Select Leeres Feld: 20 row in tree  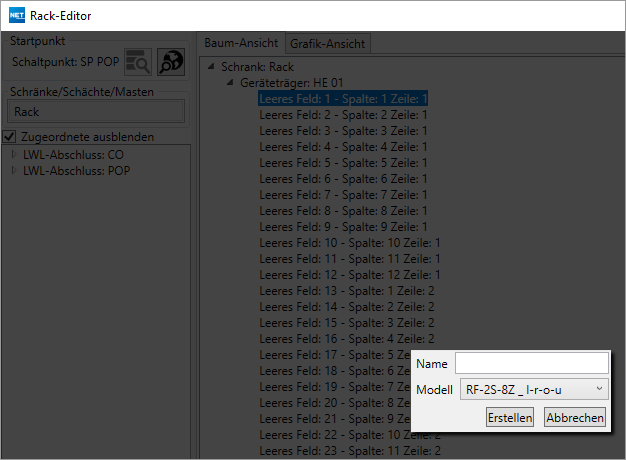pos(335,402)
